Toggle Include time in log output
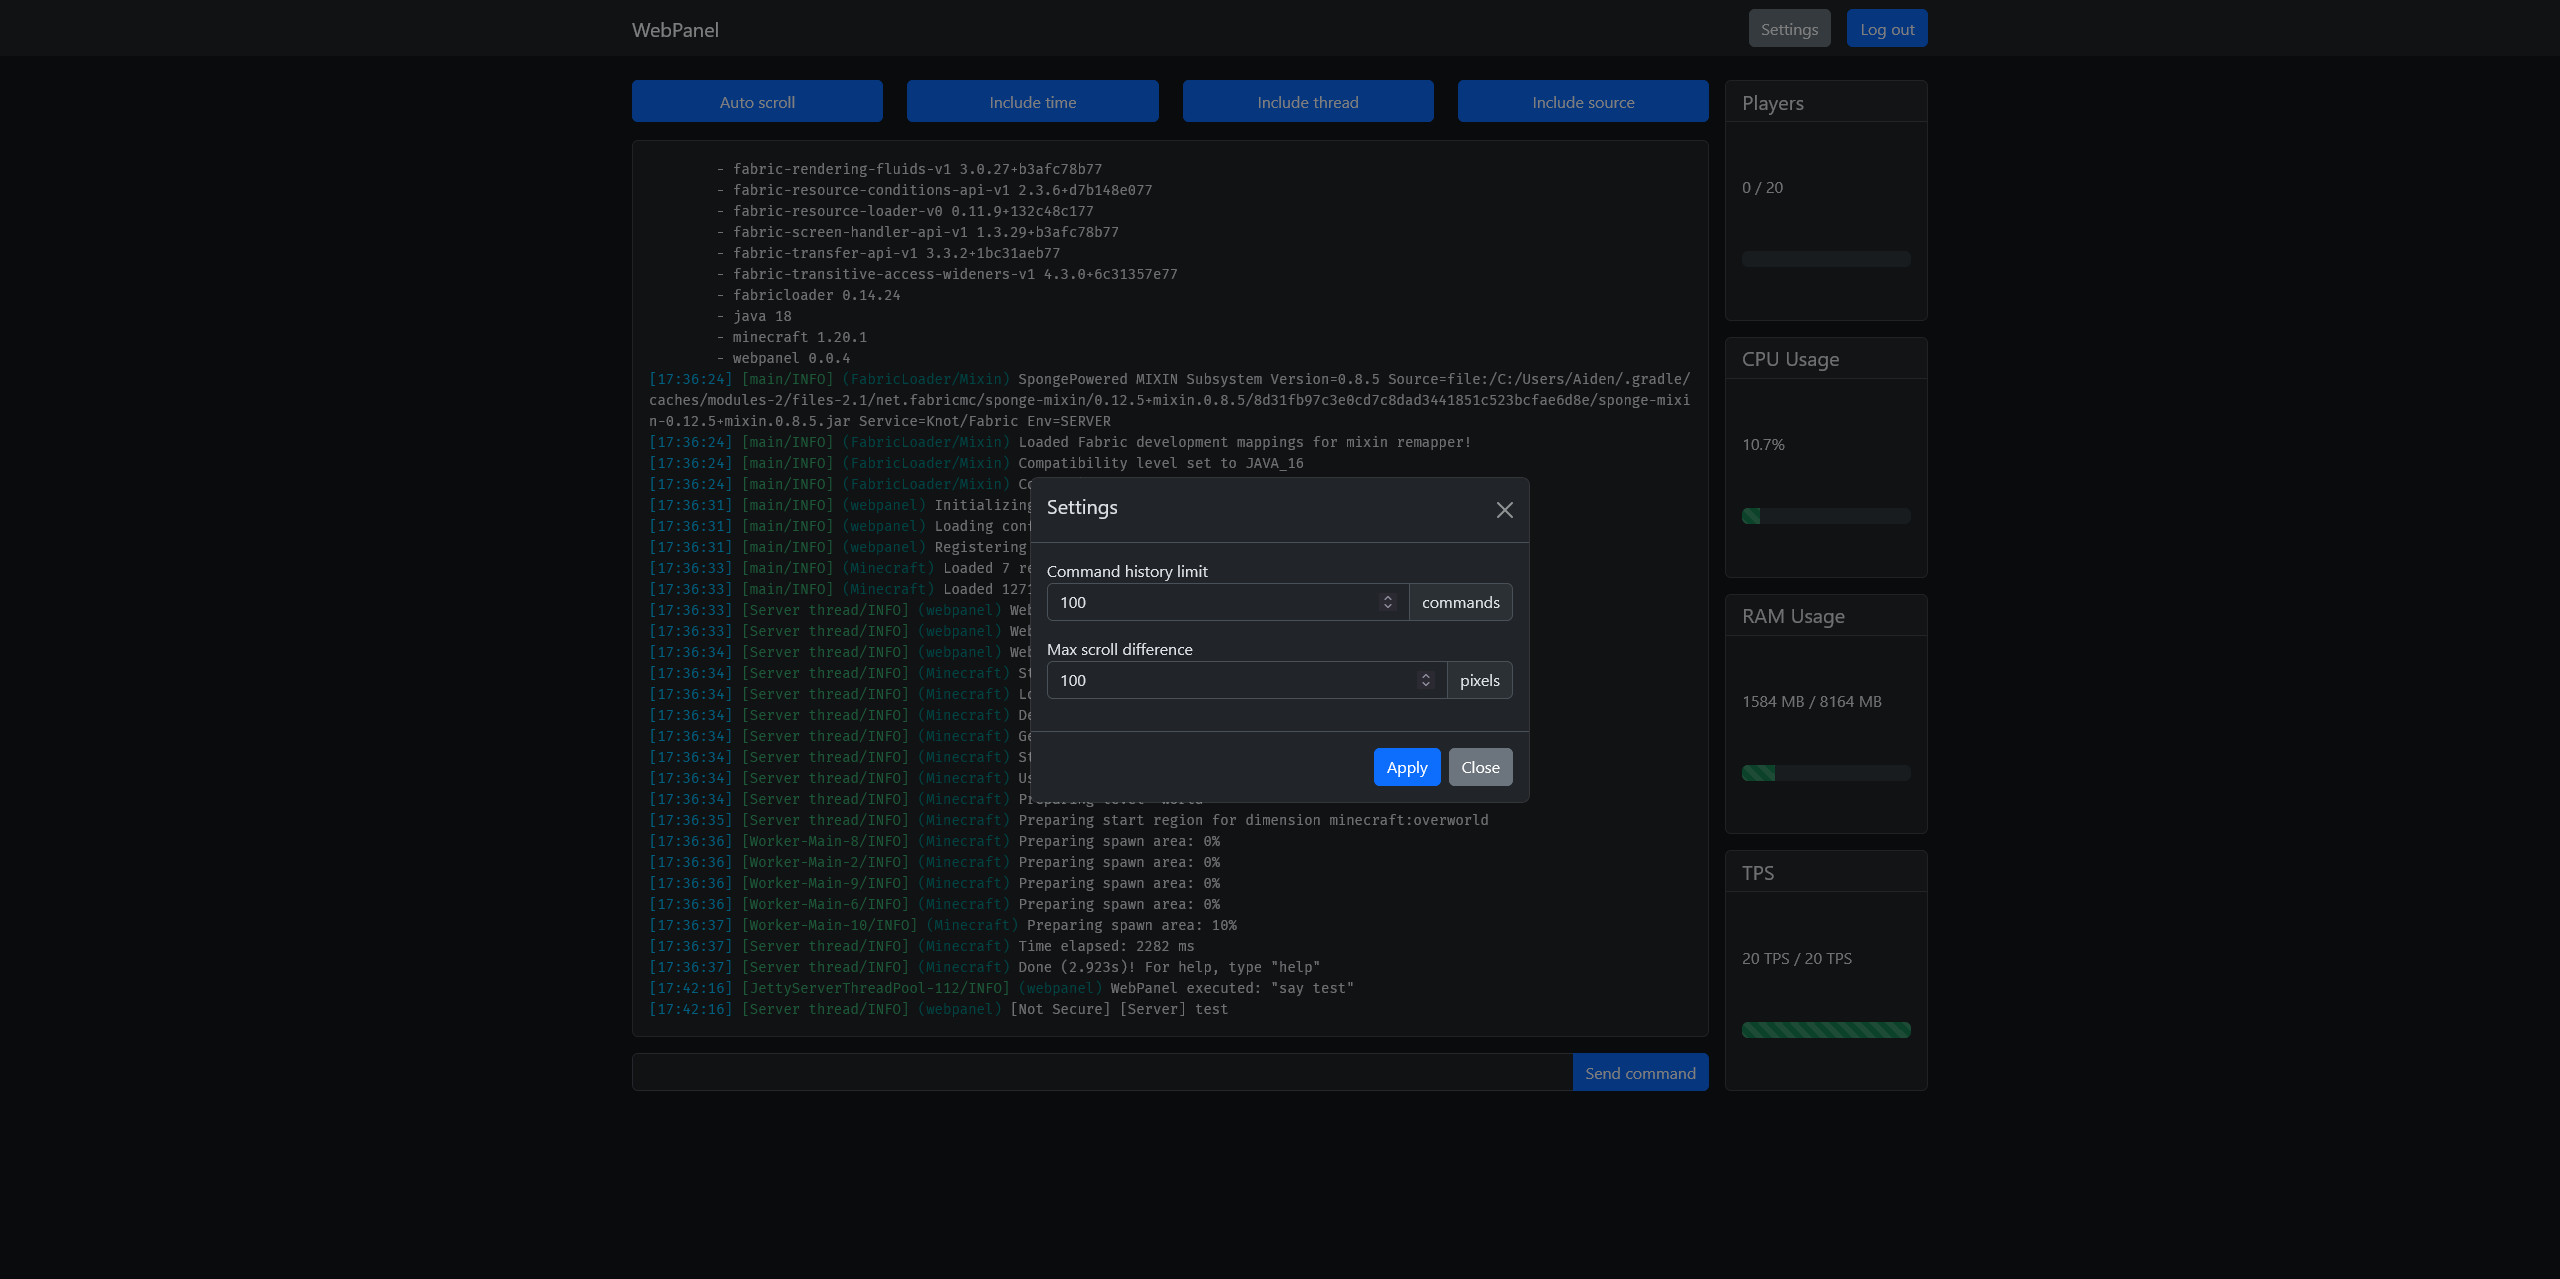This screenshot has height=1279, width=2560. point(1032,101)
